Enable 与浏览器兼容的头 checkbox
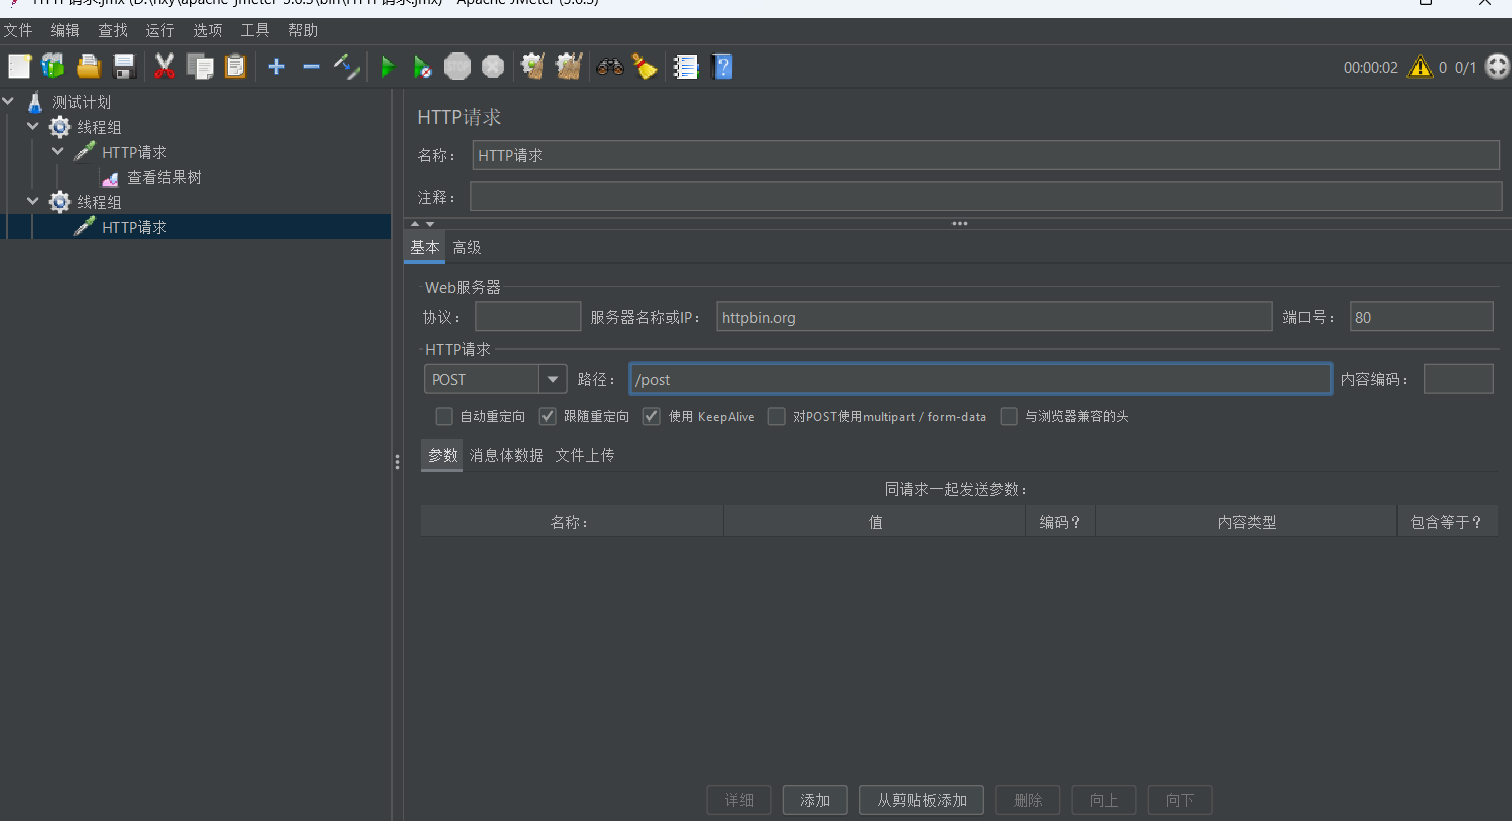1512x821 pixels. (x=1009, y=416)
